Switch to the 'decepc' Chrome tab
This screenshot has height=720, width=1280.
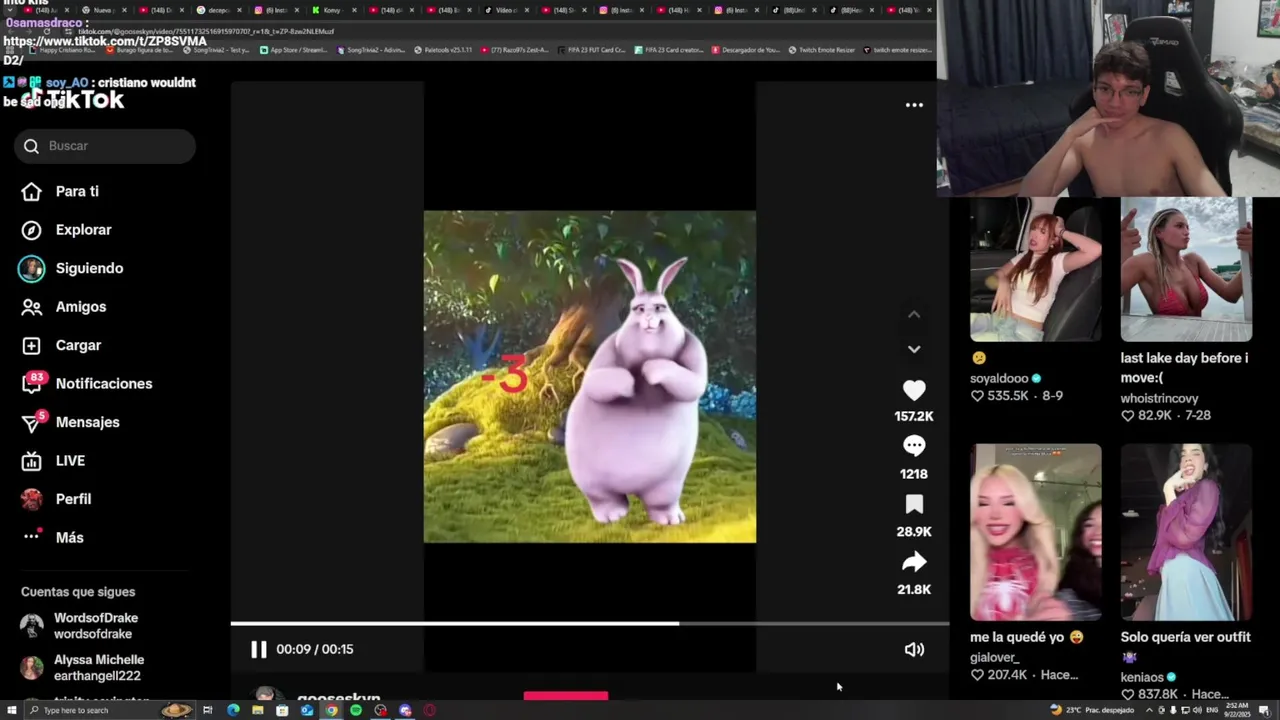pyautogui.click(x=218, y=10)
